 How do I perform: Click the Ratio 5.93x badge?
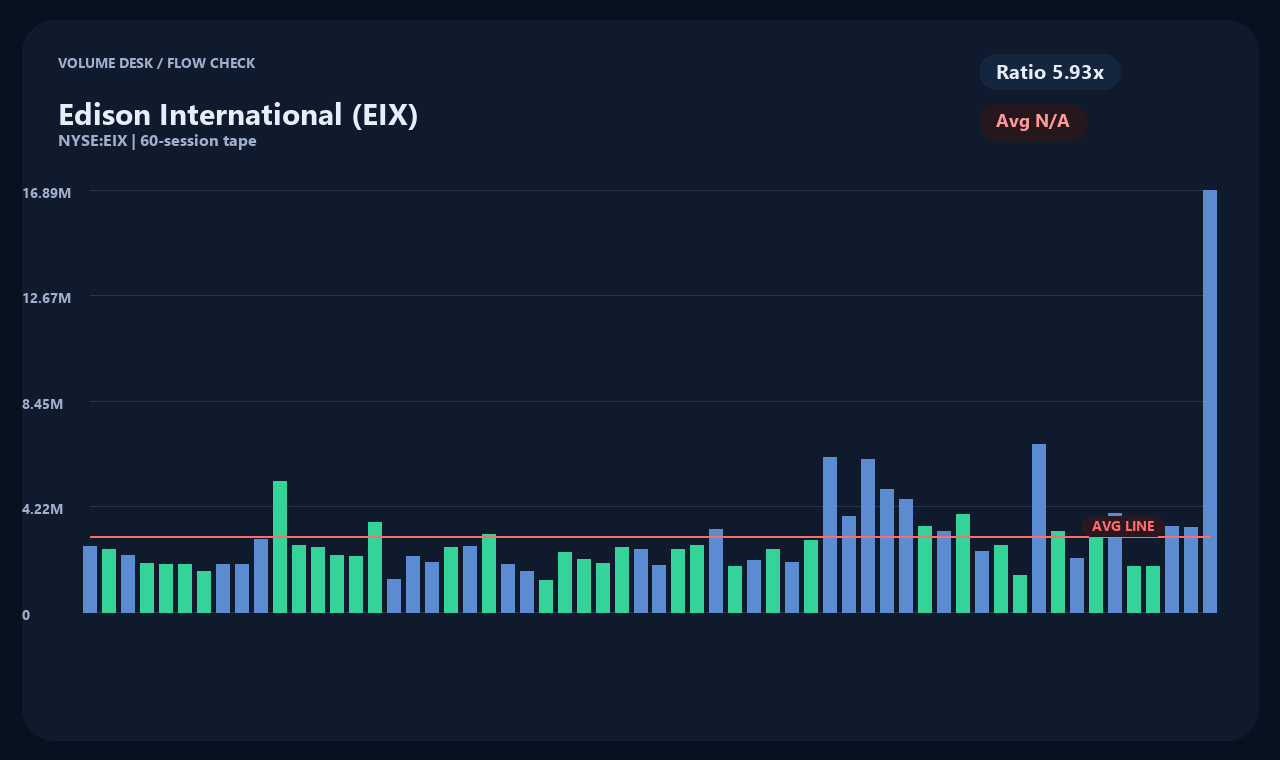tap(1050, 72)
